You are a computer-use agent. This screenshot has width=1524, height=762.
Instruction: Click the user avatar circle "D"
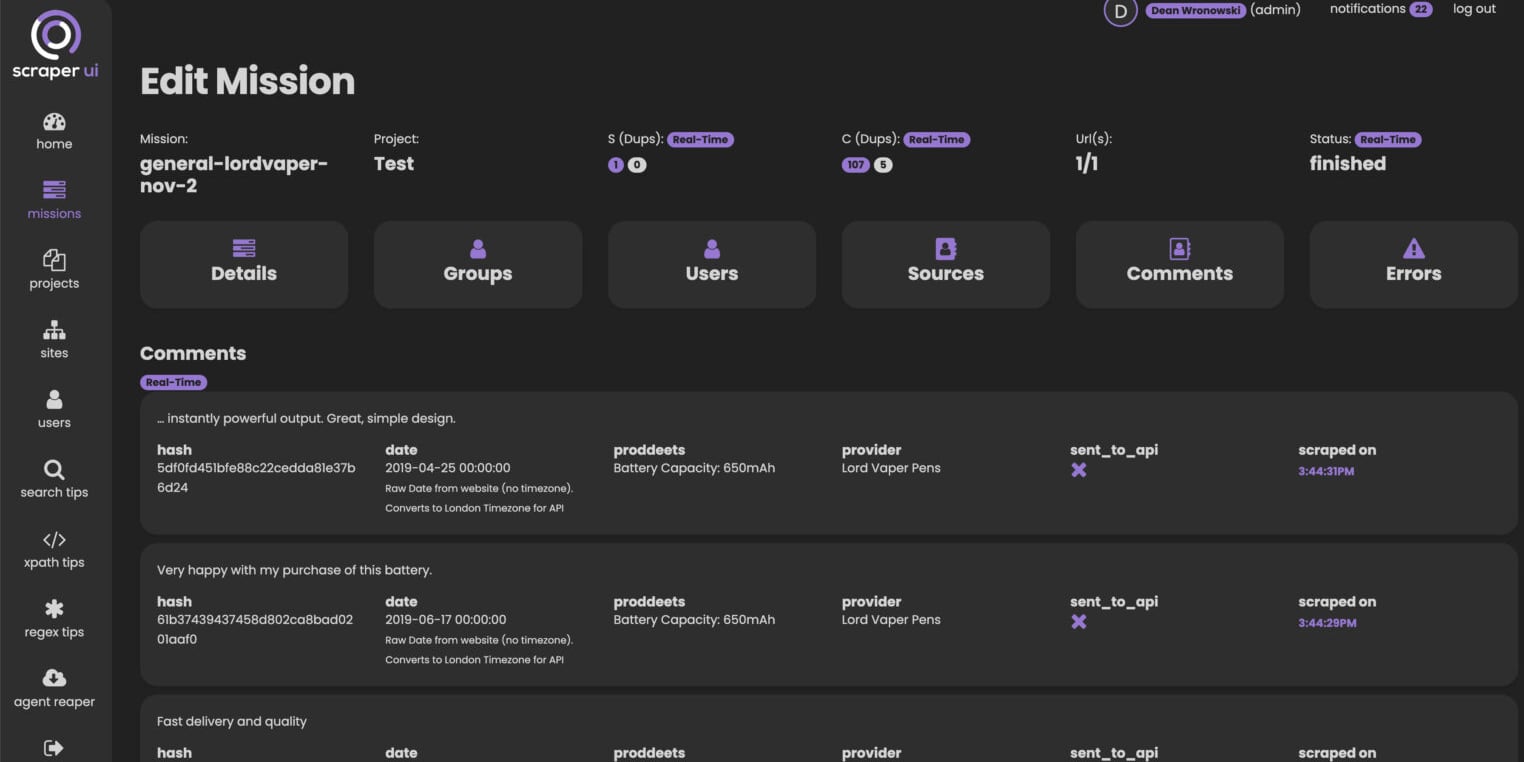(1120, 11)
